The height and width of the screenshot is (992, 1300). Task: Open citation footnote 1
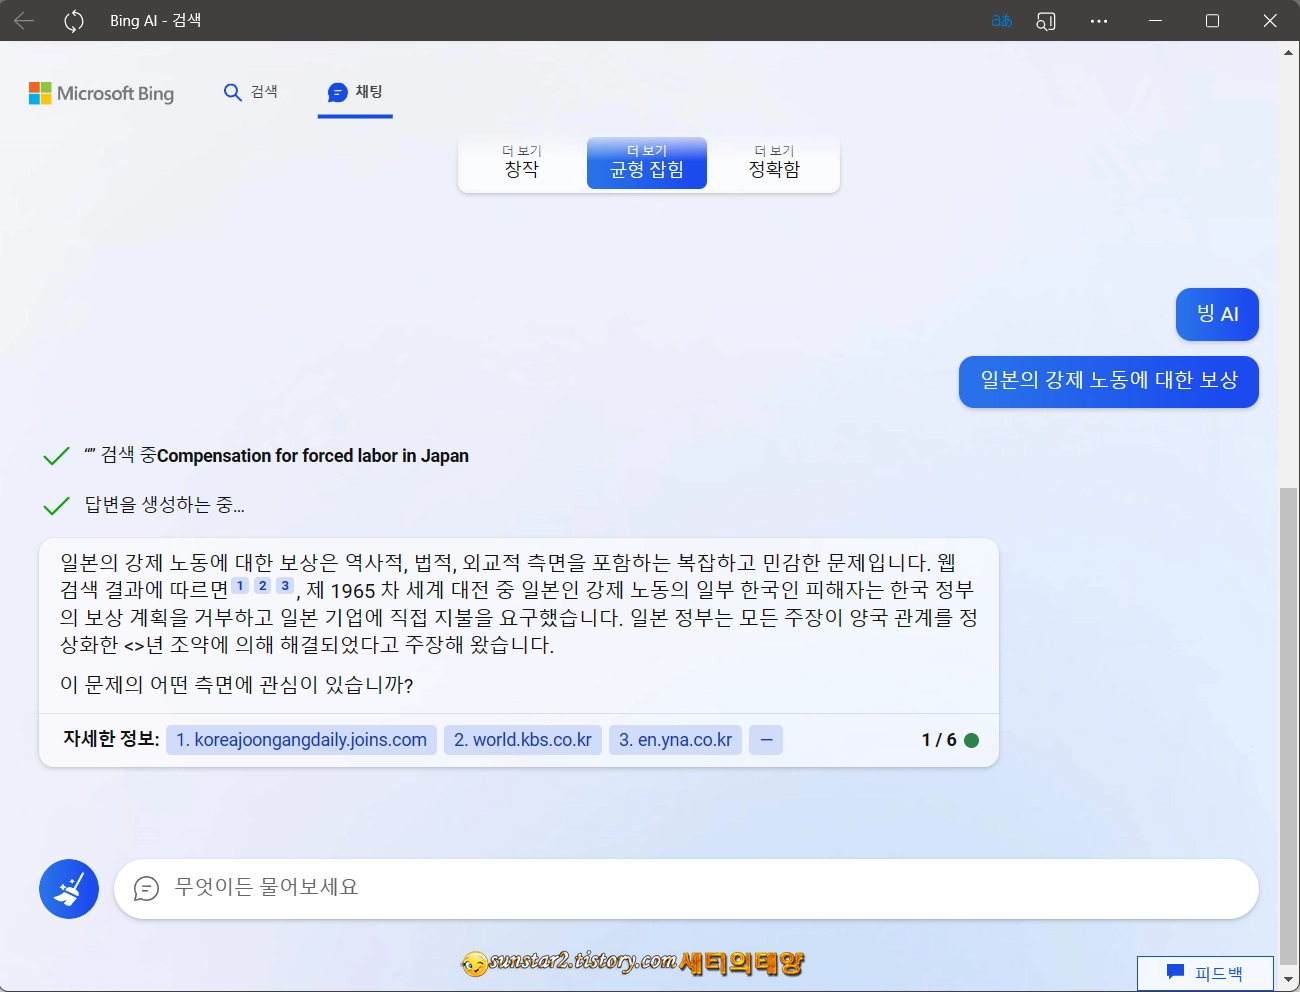[x=240, y=586]
